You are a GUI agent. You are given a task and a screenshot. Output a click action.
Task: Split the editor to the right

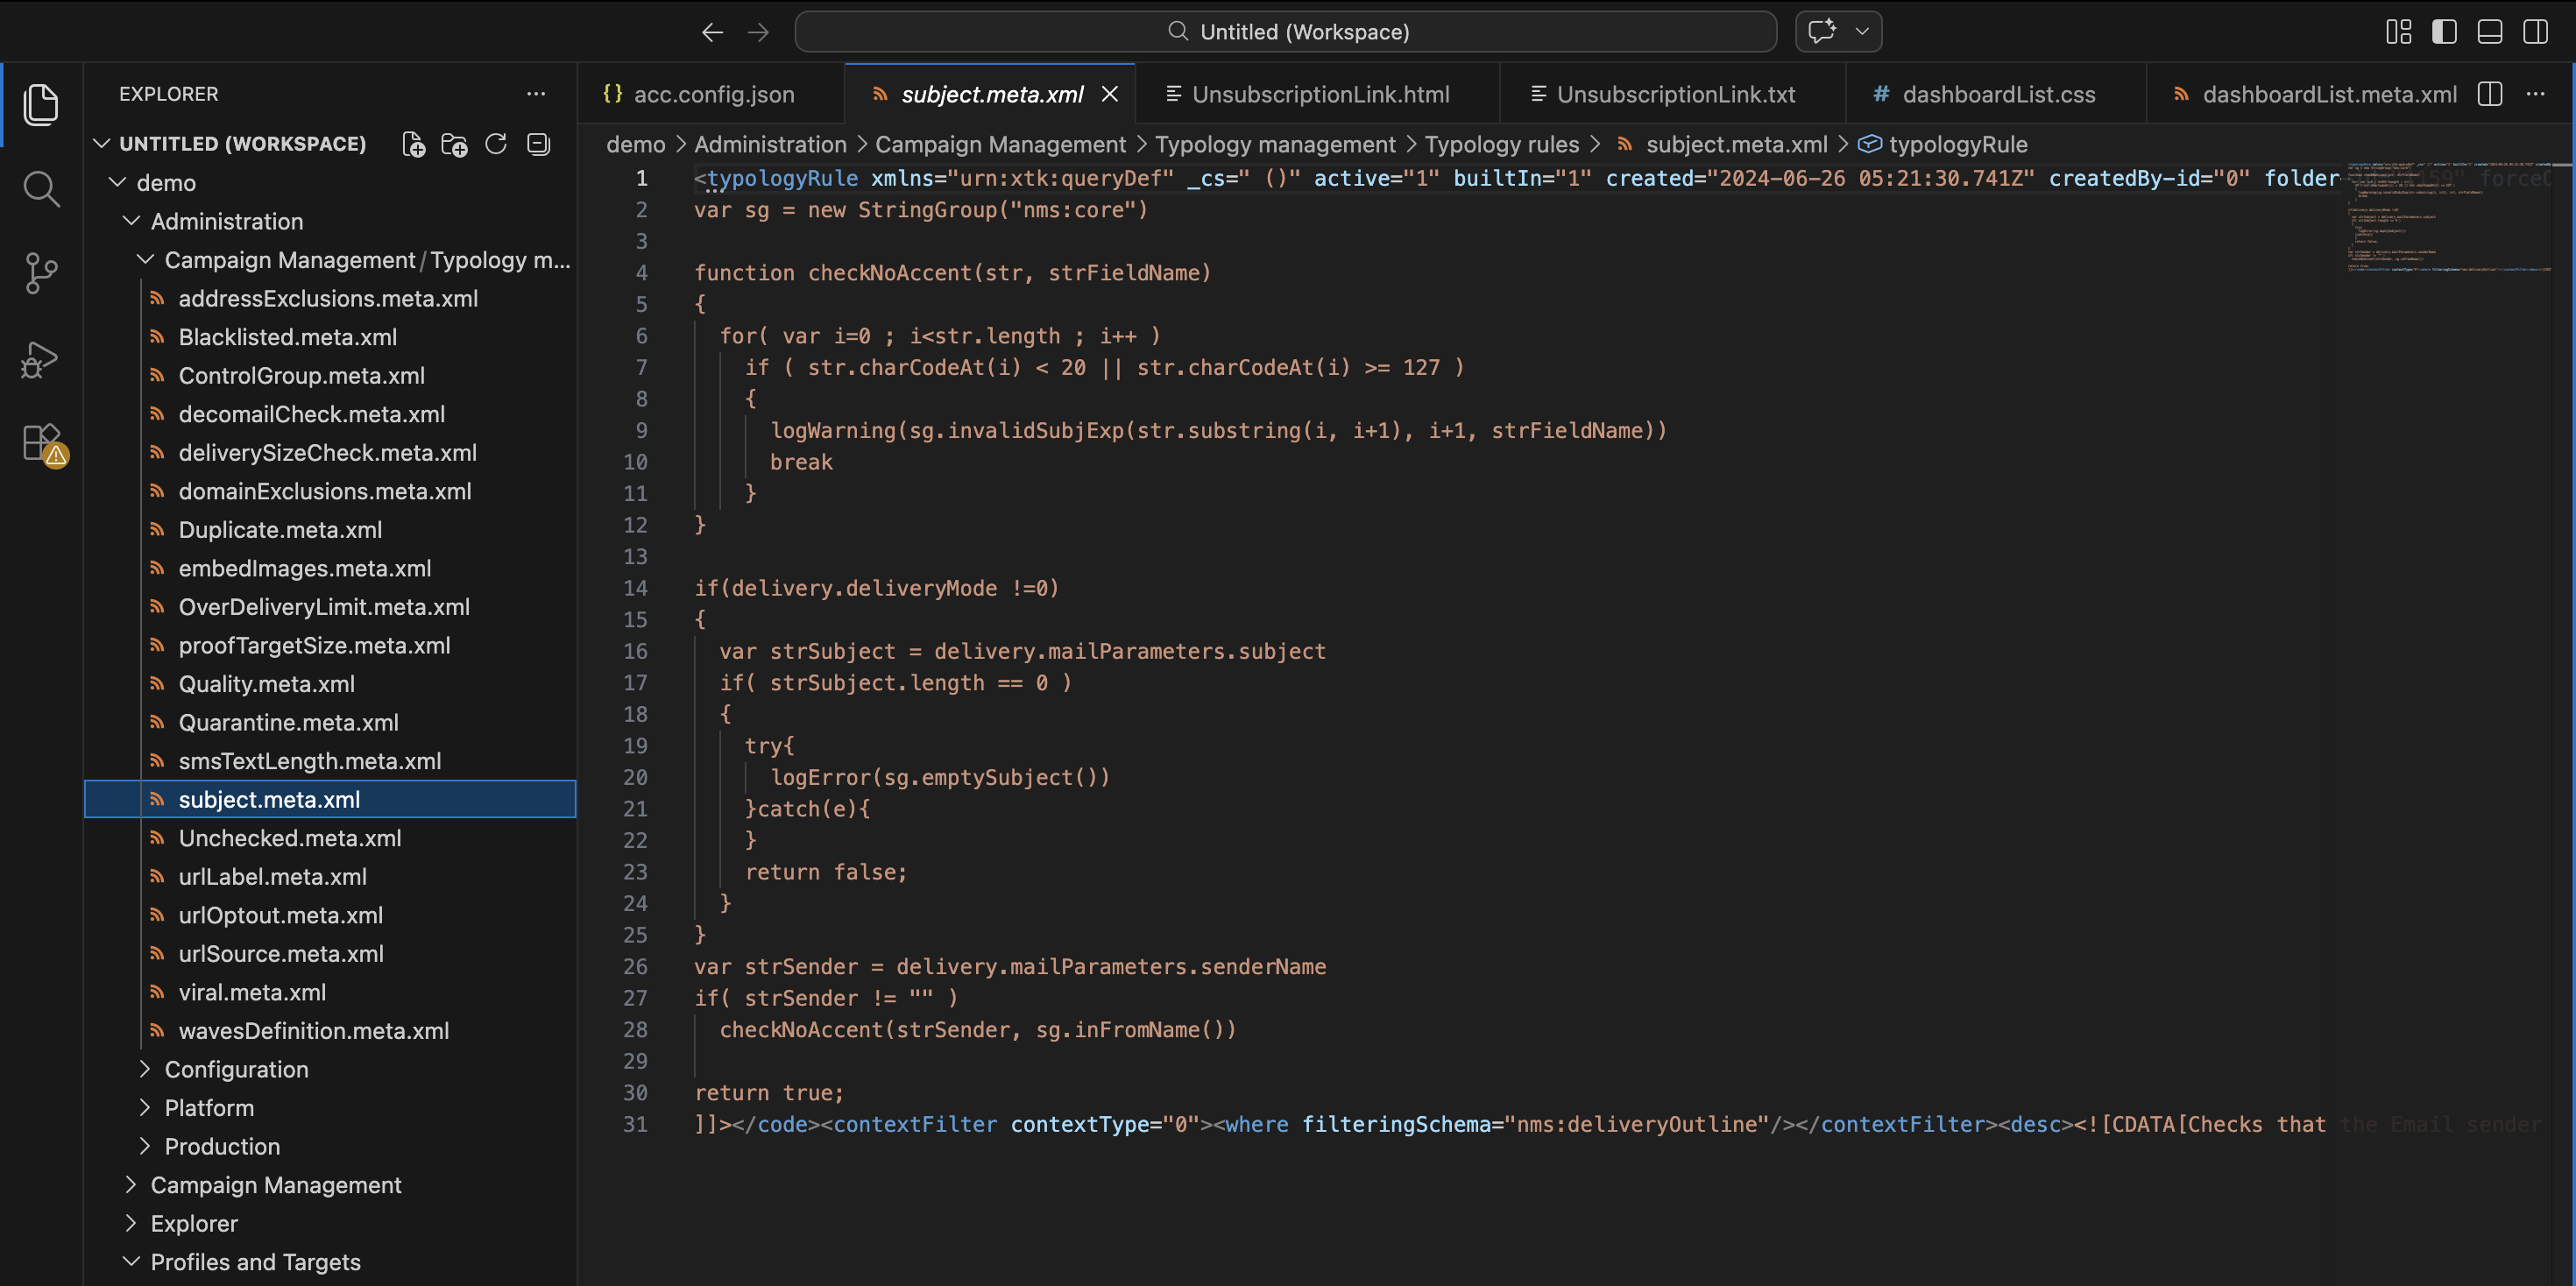[2490, 94]
